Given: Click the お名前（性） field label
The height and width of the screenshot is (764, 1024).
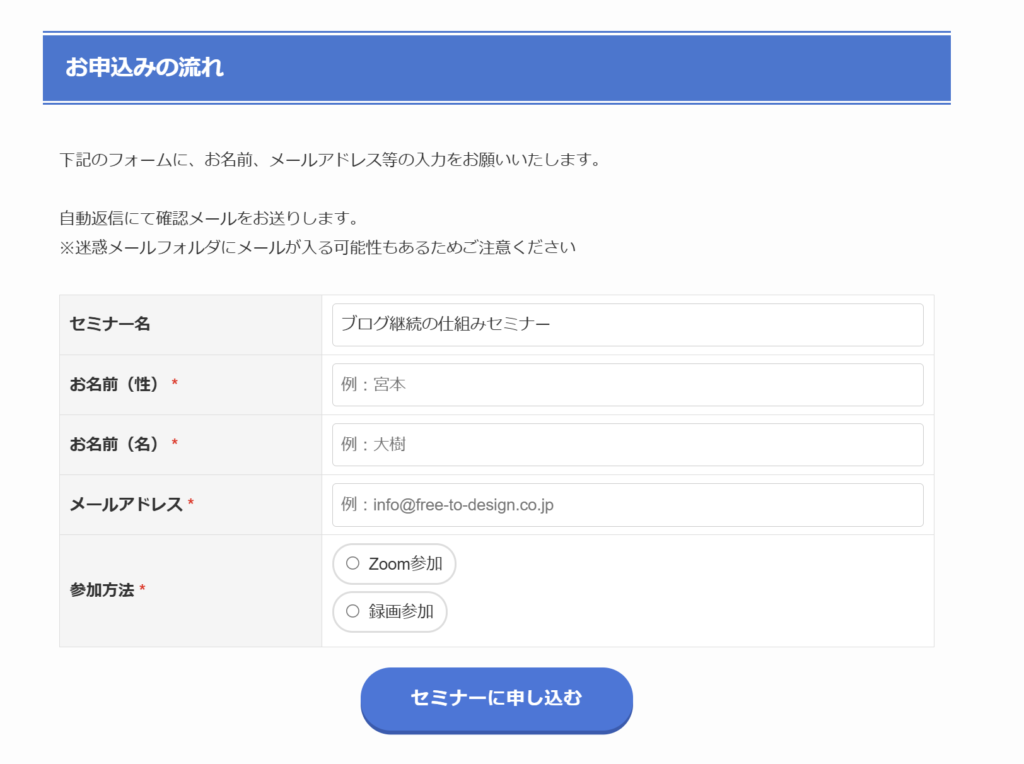Looking at the screenshot, I should [x=114, y=384].
